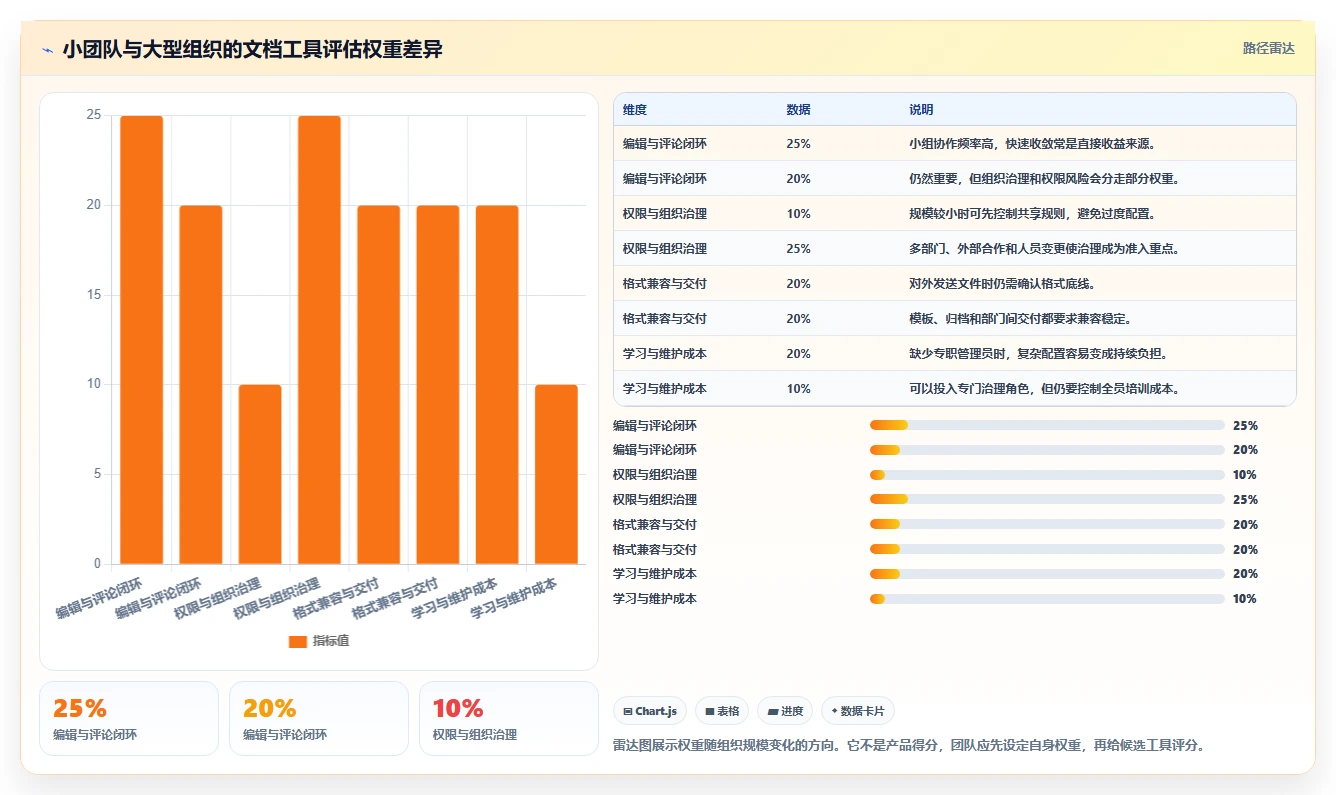Click the 数据 column header
Image resolution: width=1336 pixels, height=795 pixels.
(798, 110)
